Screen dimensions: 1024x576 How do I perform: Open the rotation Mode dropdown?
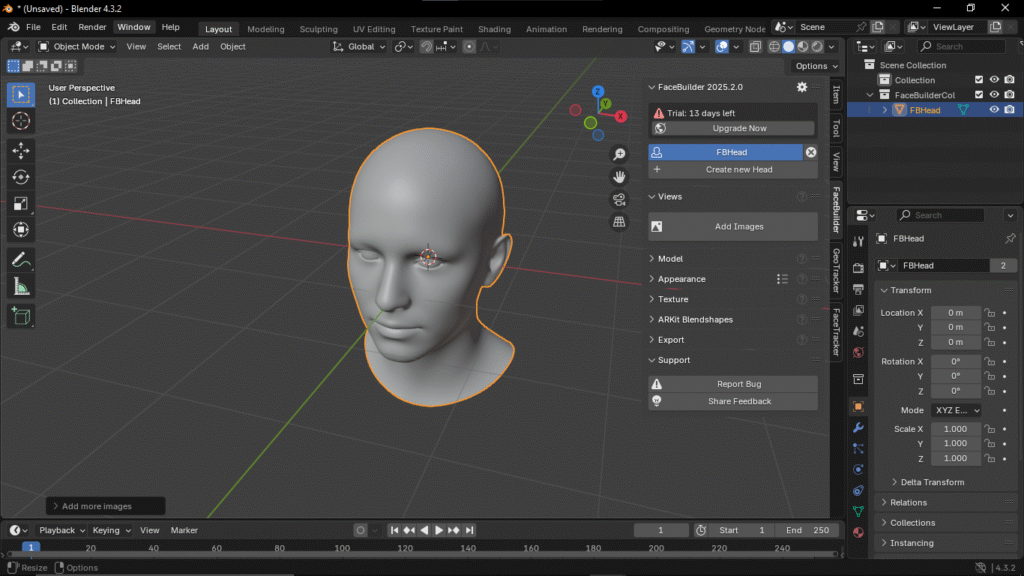point(955,410)
